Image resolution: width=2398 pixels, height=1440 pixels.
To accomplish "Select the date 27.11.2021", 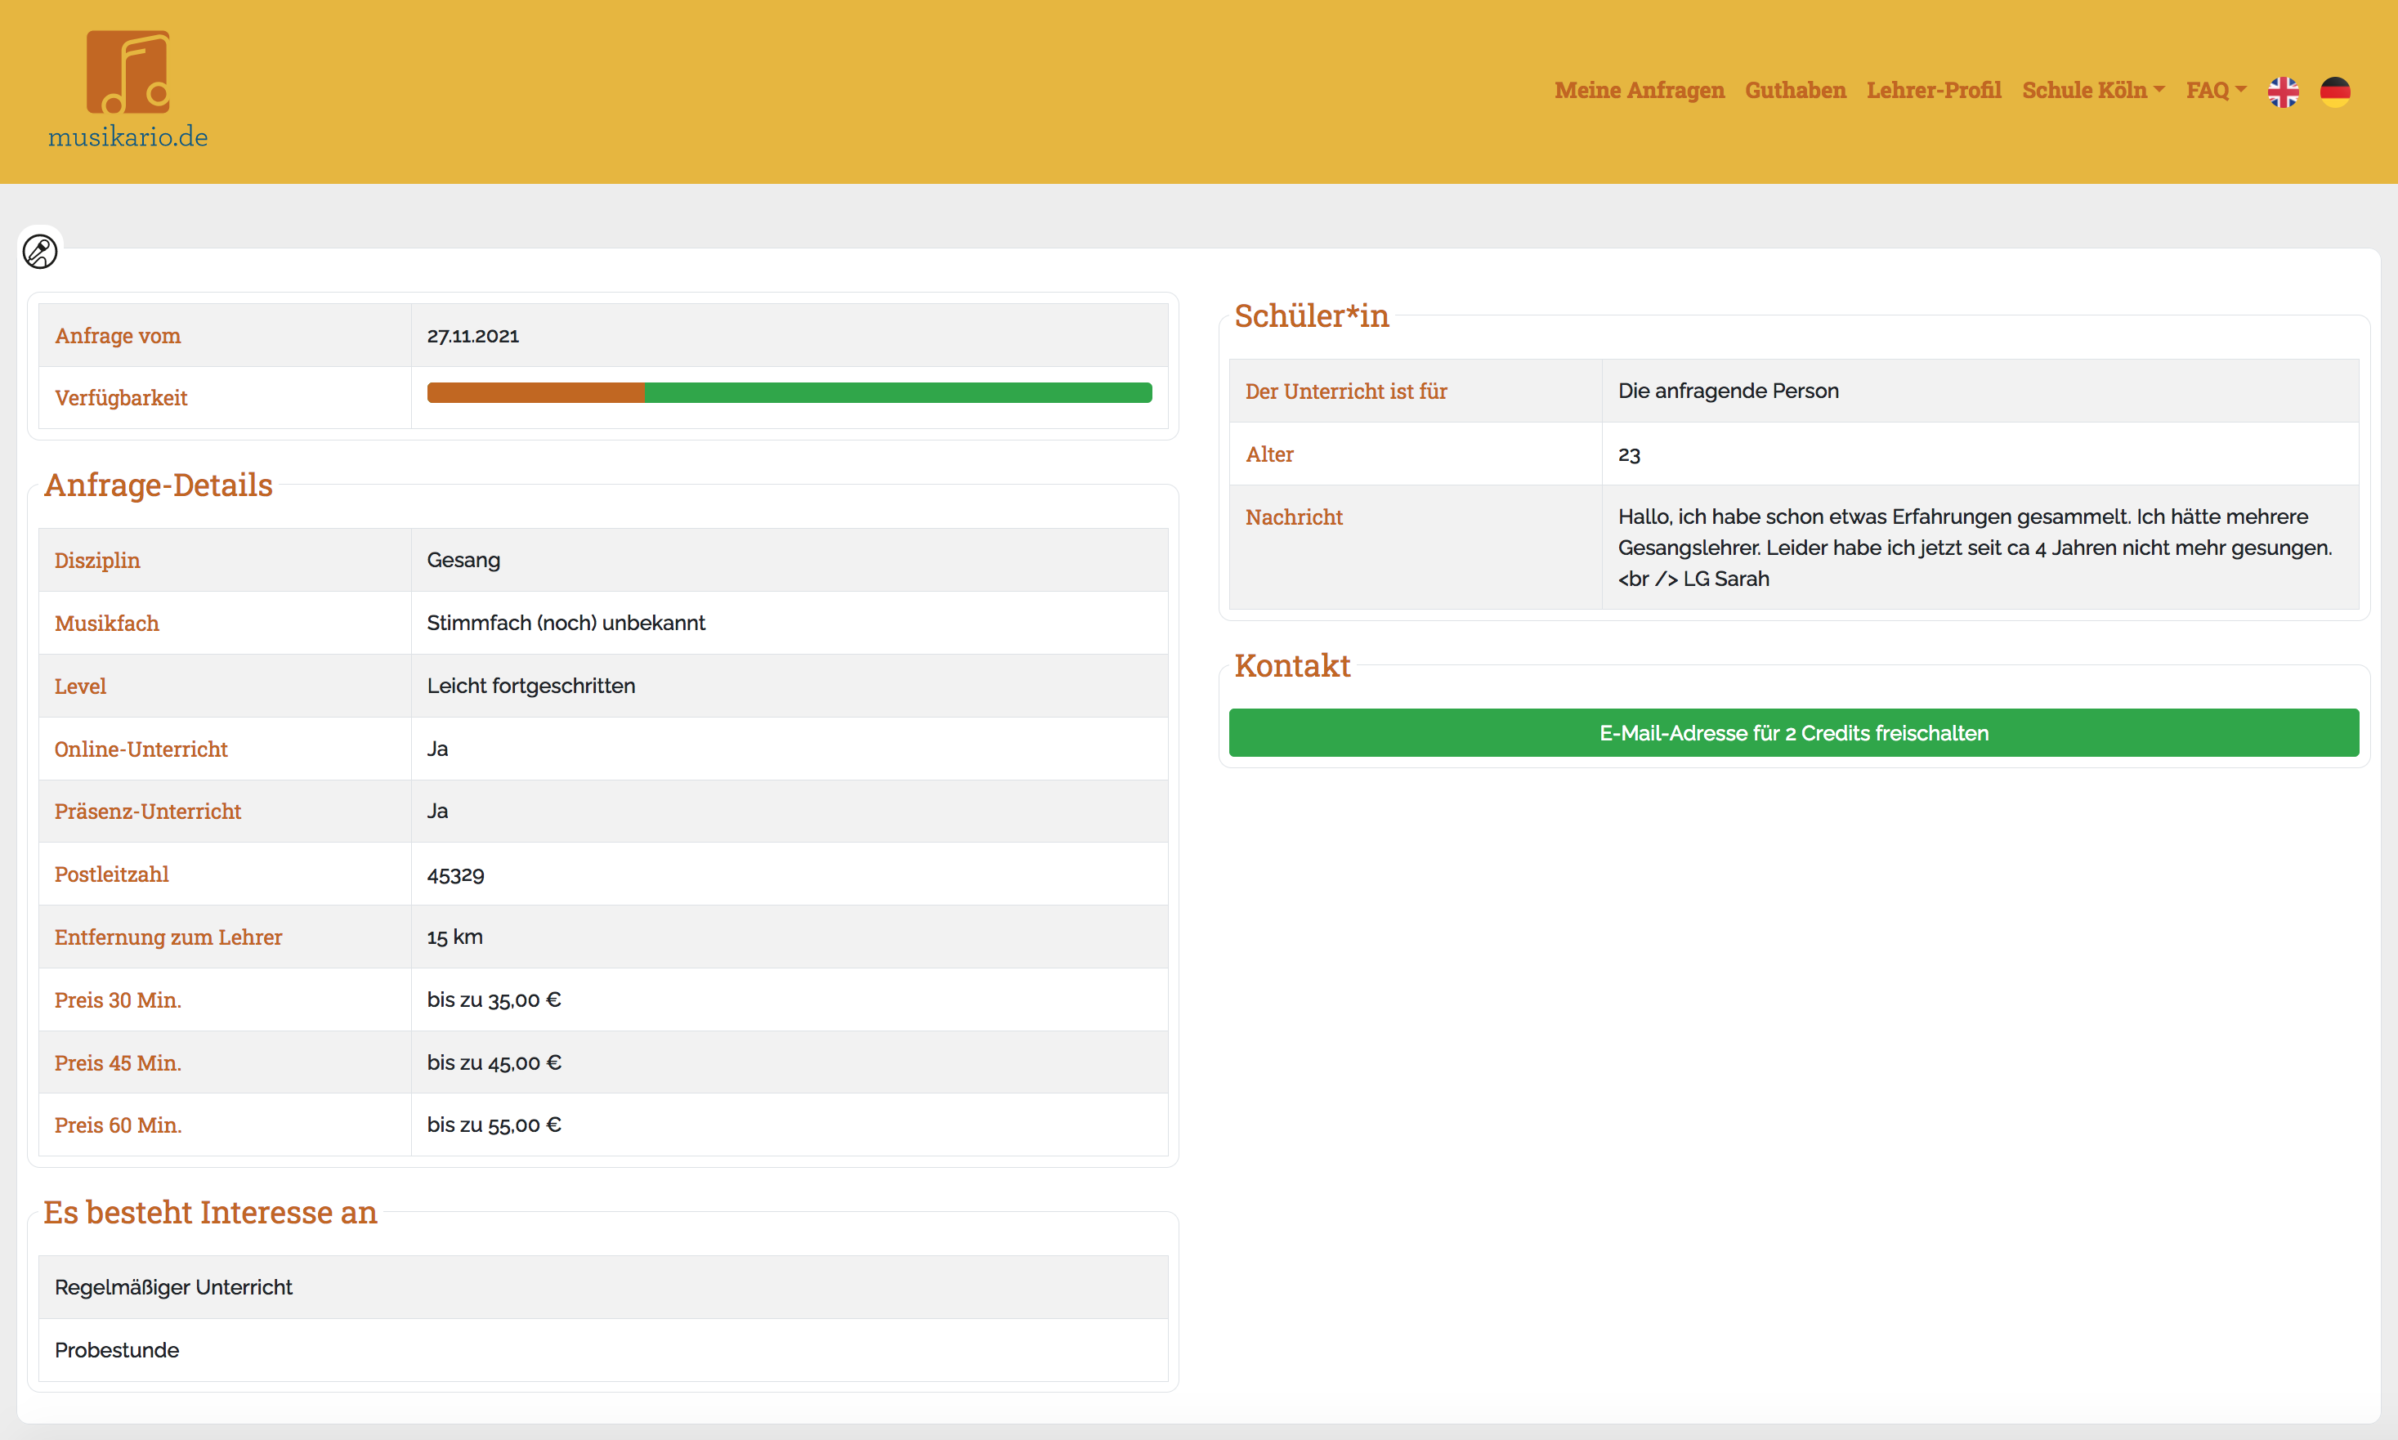I will [x=473, y=336].
